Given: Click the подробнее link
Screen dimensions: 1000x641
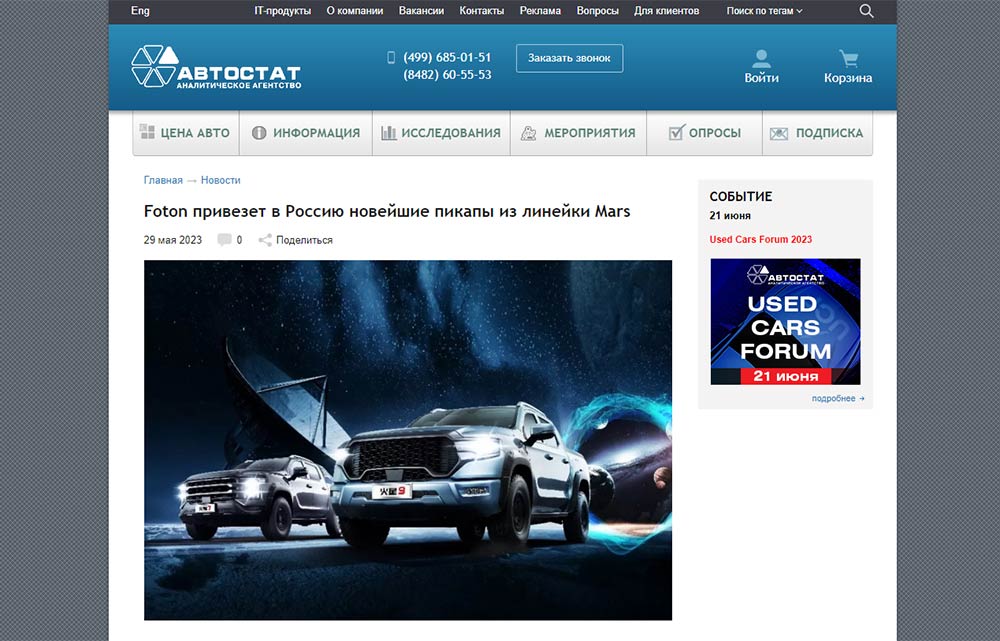Looking at the screenshot, I should pyautogui.click(x=837, y=398).
